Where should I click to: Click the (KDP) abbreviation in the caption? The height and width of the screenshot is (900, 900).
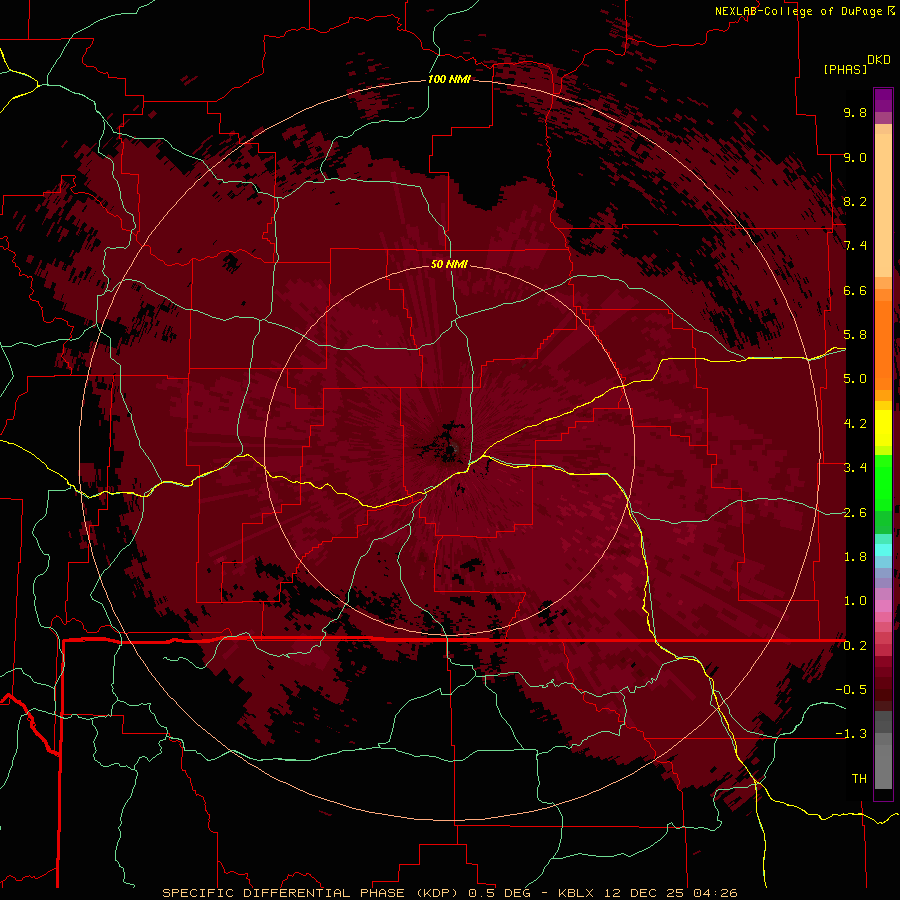[439, 893]
